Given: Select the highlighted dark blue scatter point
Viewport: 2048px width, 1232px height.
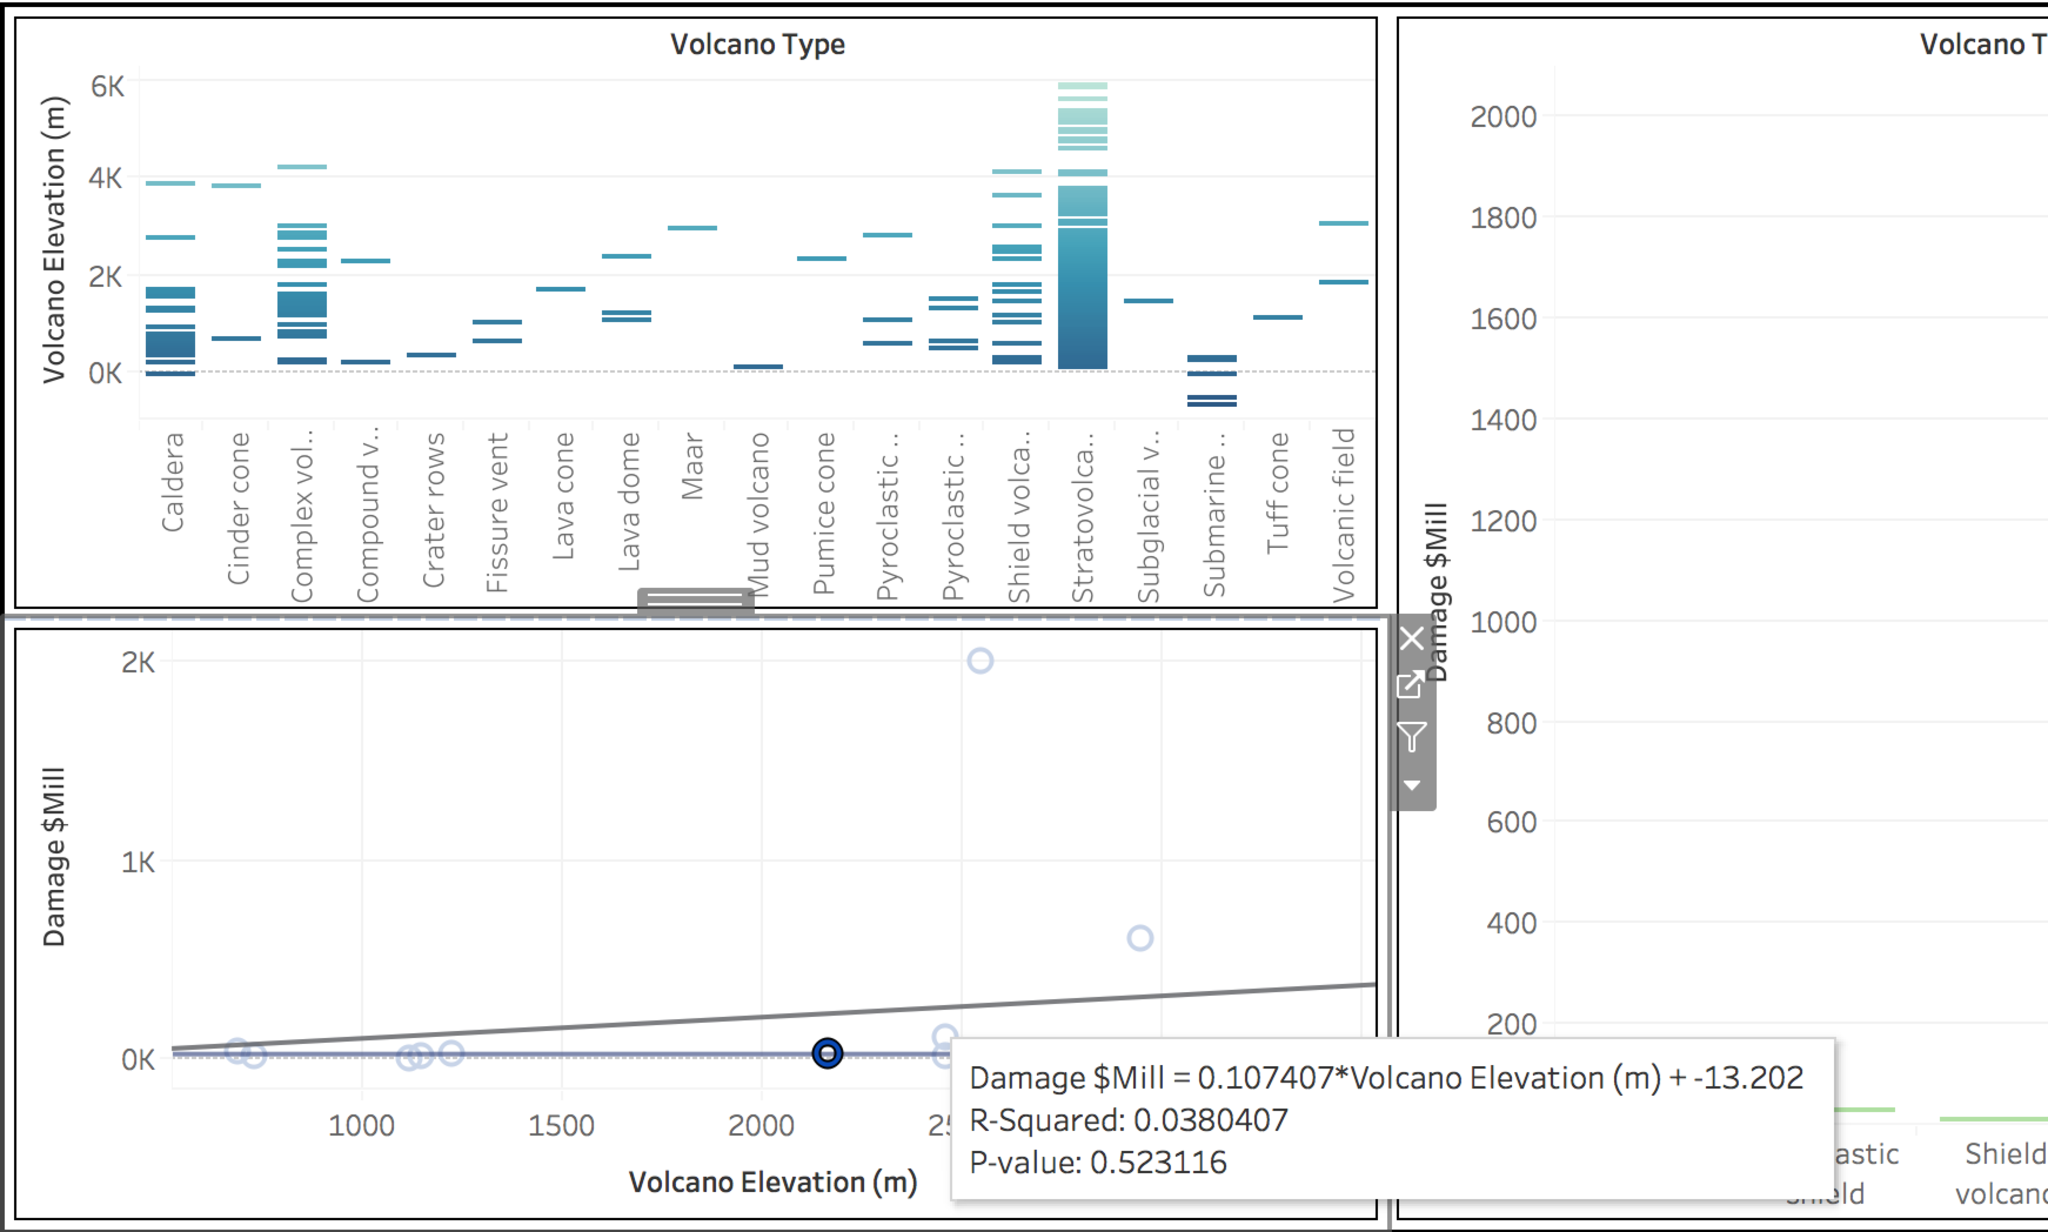Looking at the screenshot, I should click(x=827, y=1053).
